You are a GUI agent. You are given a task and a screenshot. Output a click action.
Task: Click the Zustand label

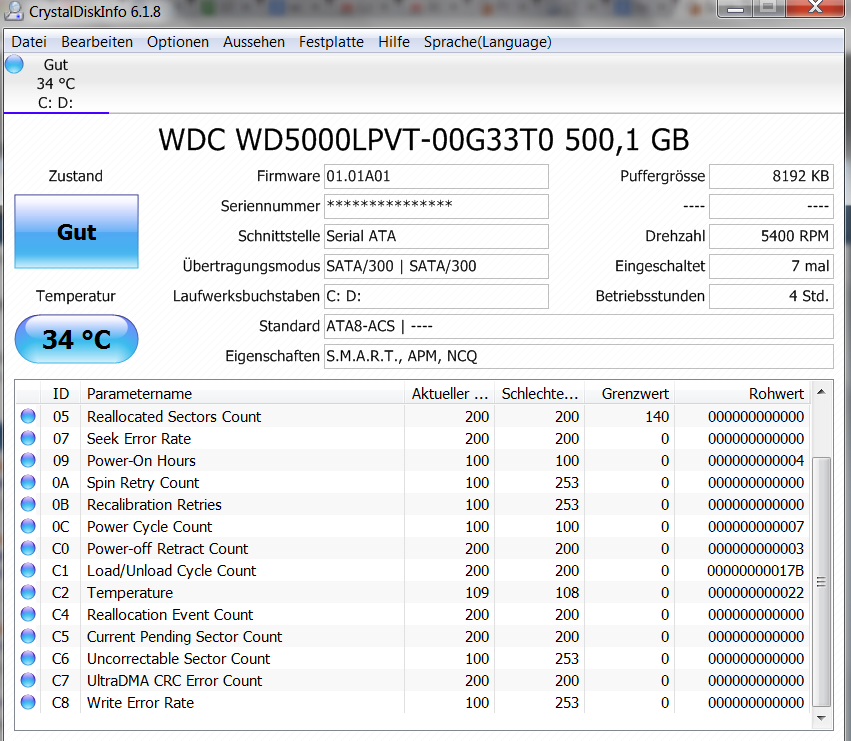[x=75, y=176]
